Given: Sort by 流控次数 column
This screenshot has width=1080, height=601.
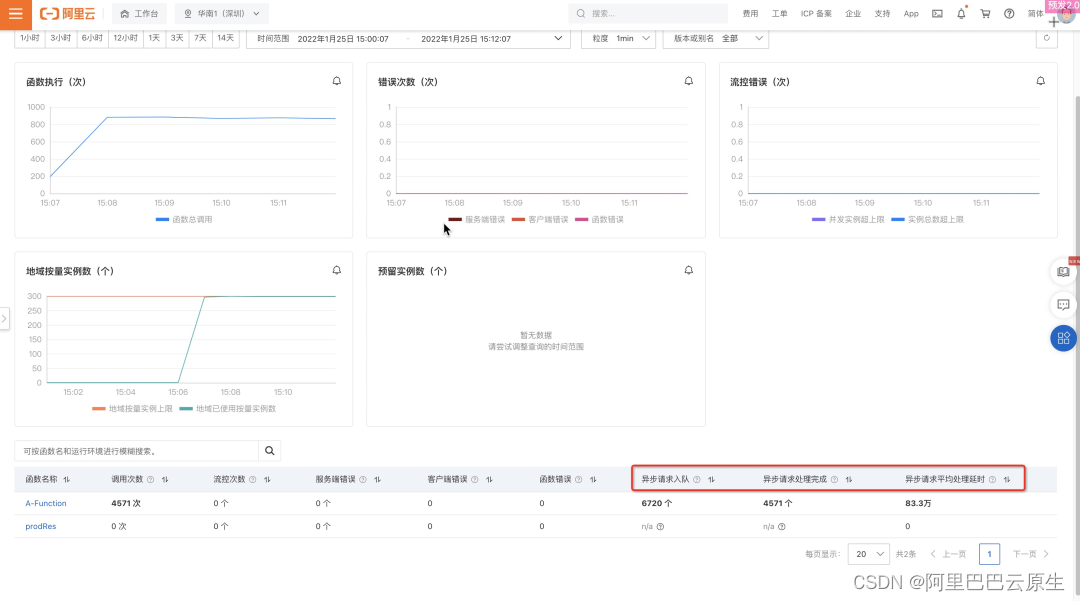Looking at the screenshot, I should [267, 479].
